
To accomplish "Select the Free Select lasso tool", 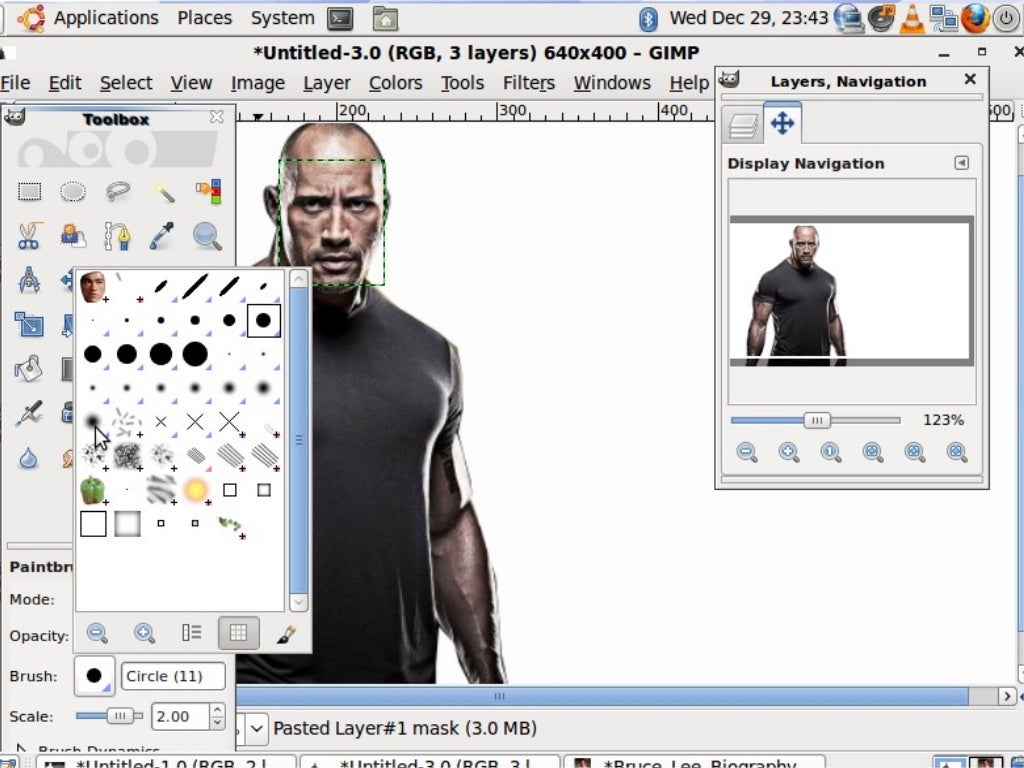I will [x=118, y=192].
